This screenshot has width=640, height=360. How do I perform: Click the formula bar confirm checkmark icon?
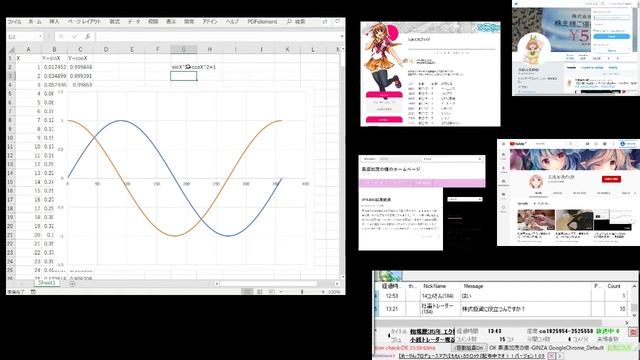[x=74, y=37]
